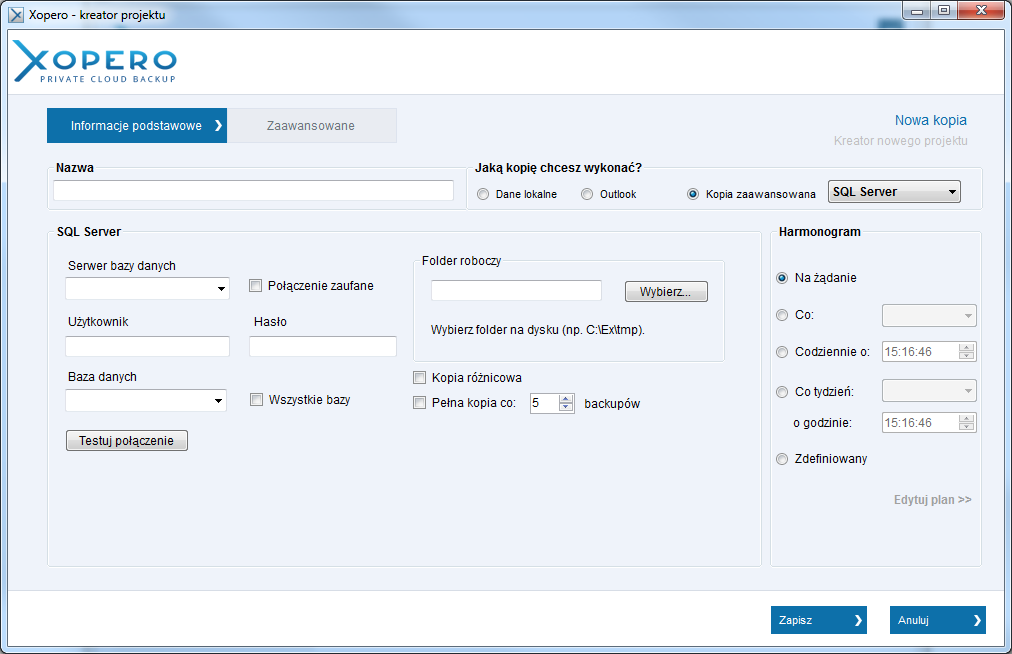Click the Użytkownik input field
Viewport: 1012px width, 654px height.
click(148, 346)
